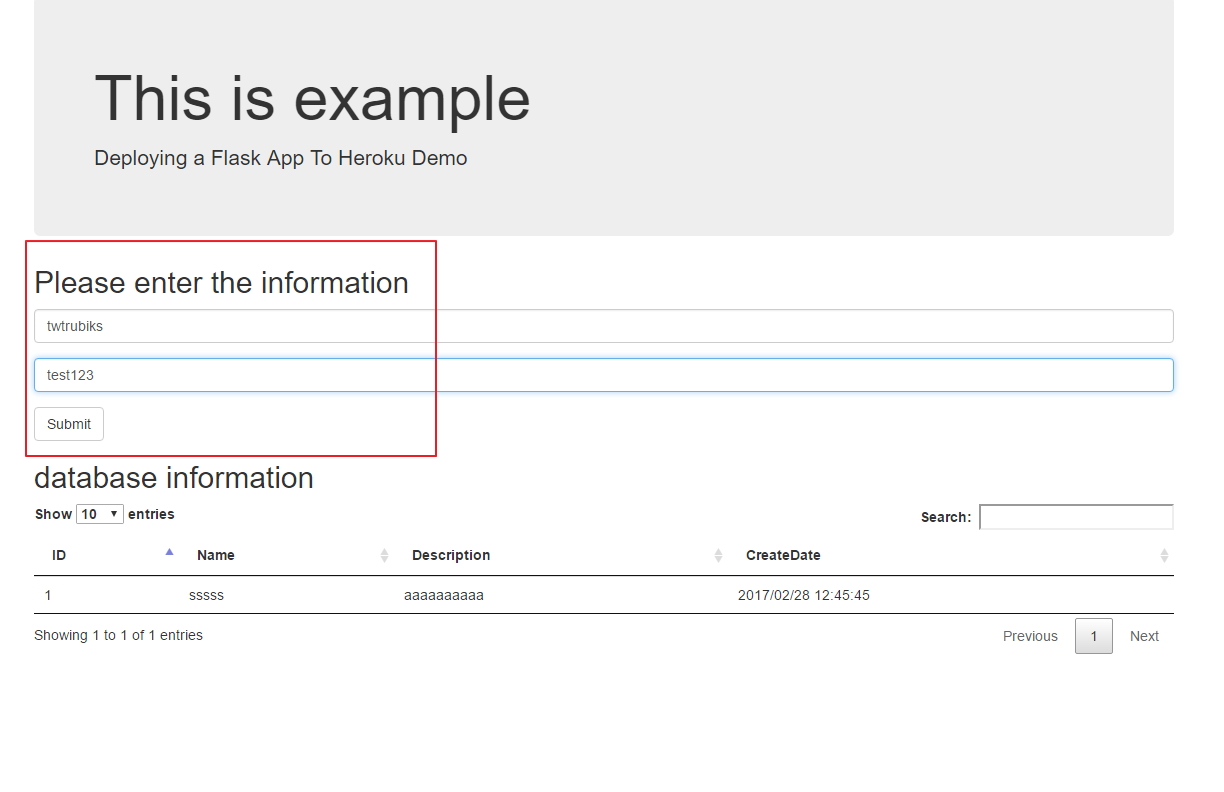Go to the Previous page
The image size is (1224, 792).
(x=1030, y=636)
